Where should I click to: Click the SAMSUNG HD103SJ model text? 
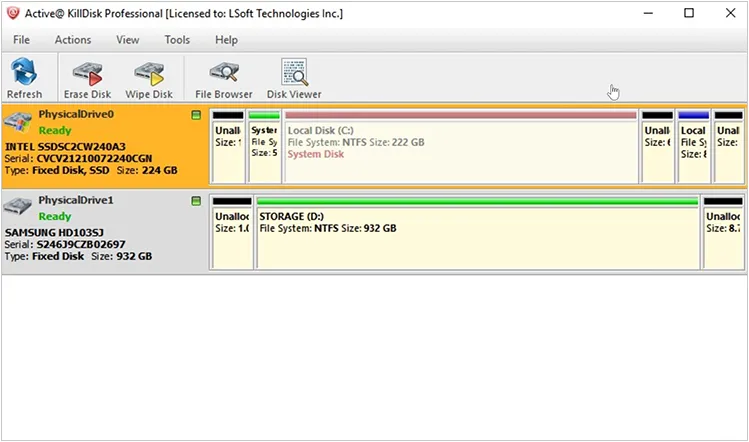(x=54, y=232)
